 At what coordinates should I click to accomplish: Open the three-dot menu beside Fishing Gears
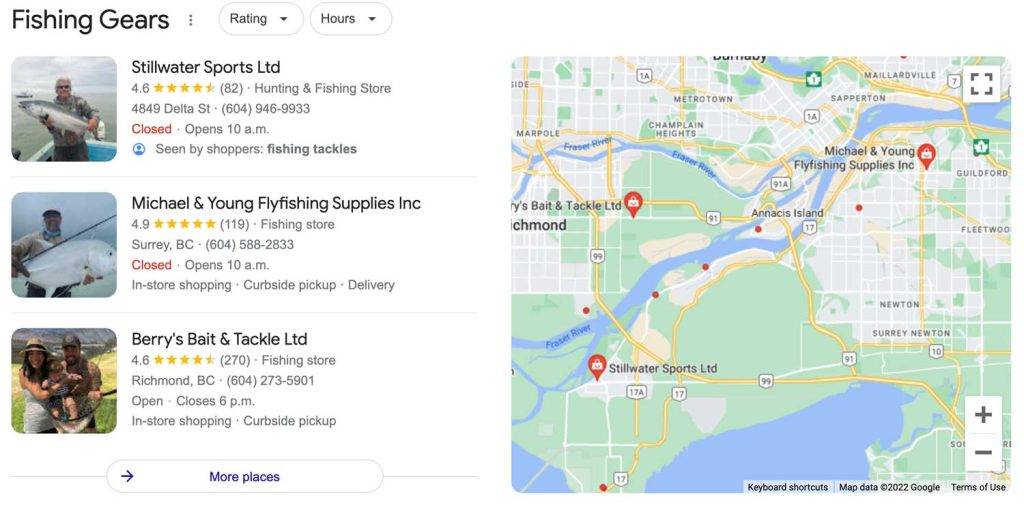tap(191, 20)
